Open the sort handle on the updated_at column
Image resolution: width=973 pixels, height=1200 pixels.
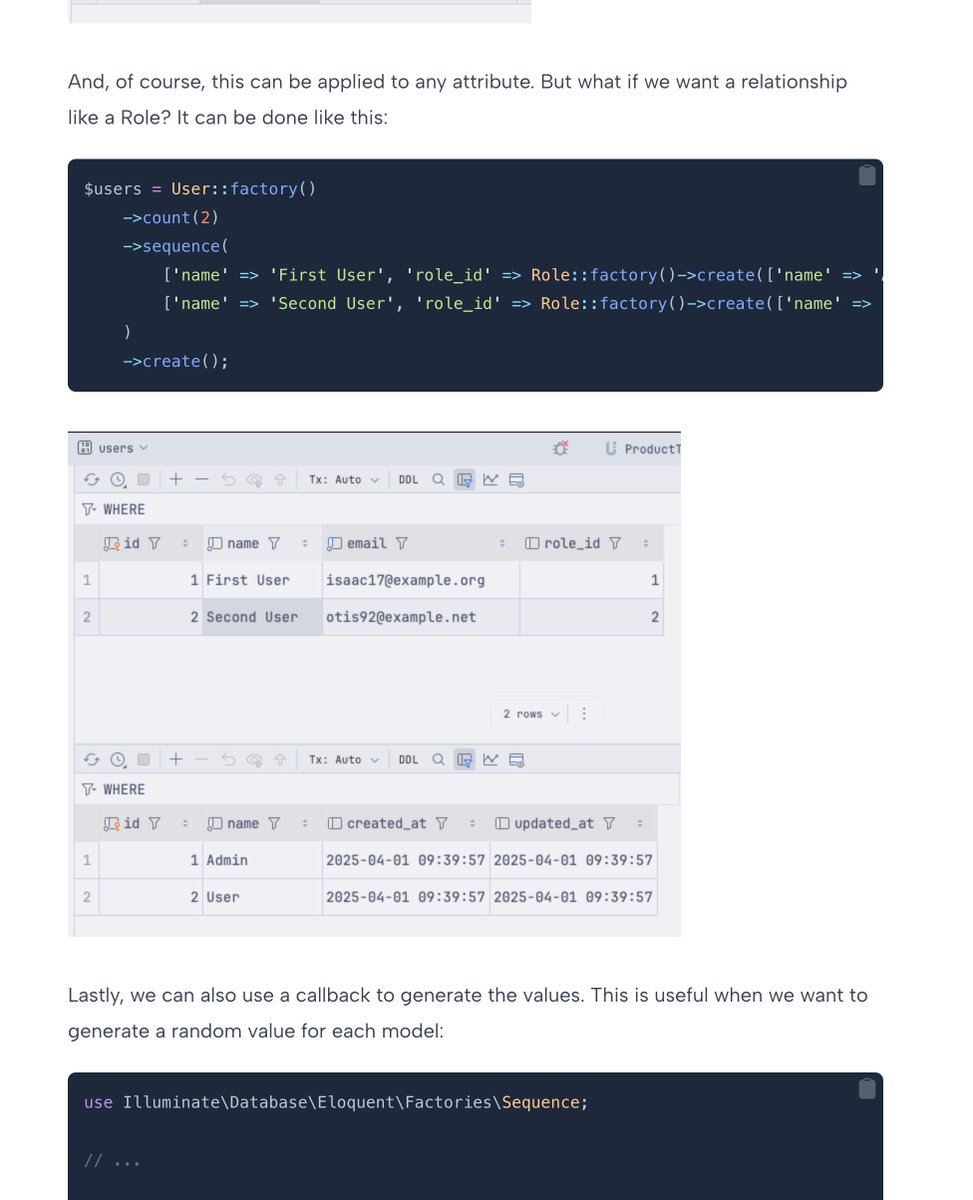click(640, 823)
